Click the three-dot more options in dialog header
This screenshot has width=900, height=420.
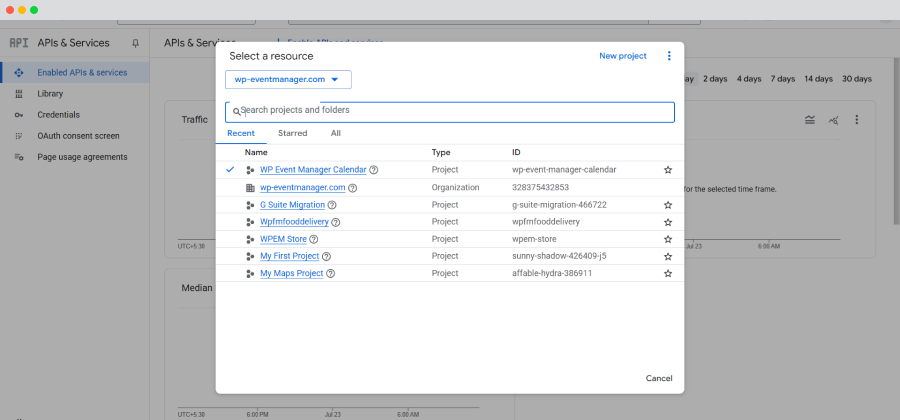click(669, 56)
